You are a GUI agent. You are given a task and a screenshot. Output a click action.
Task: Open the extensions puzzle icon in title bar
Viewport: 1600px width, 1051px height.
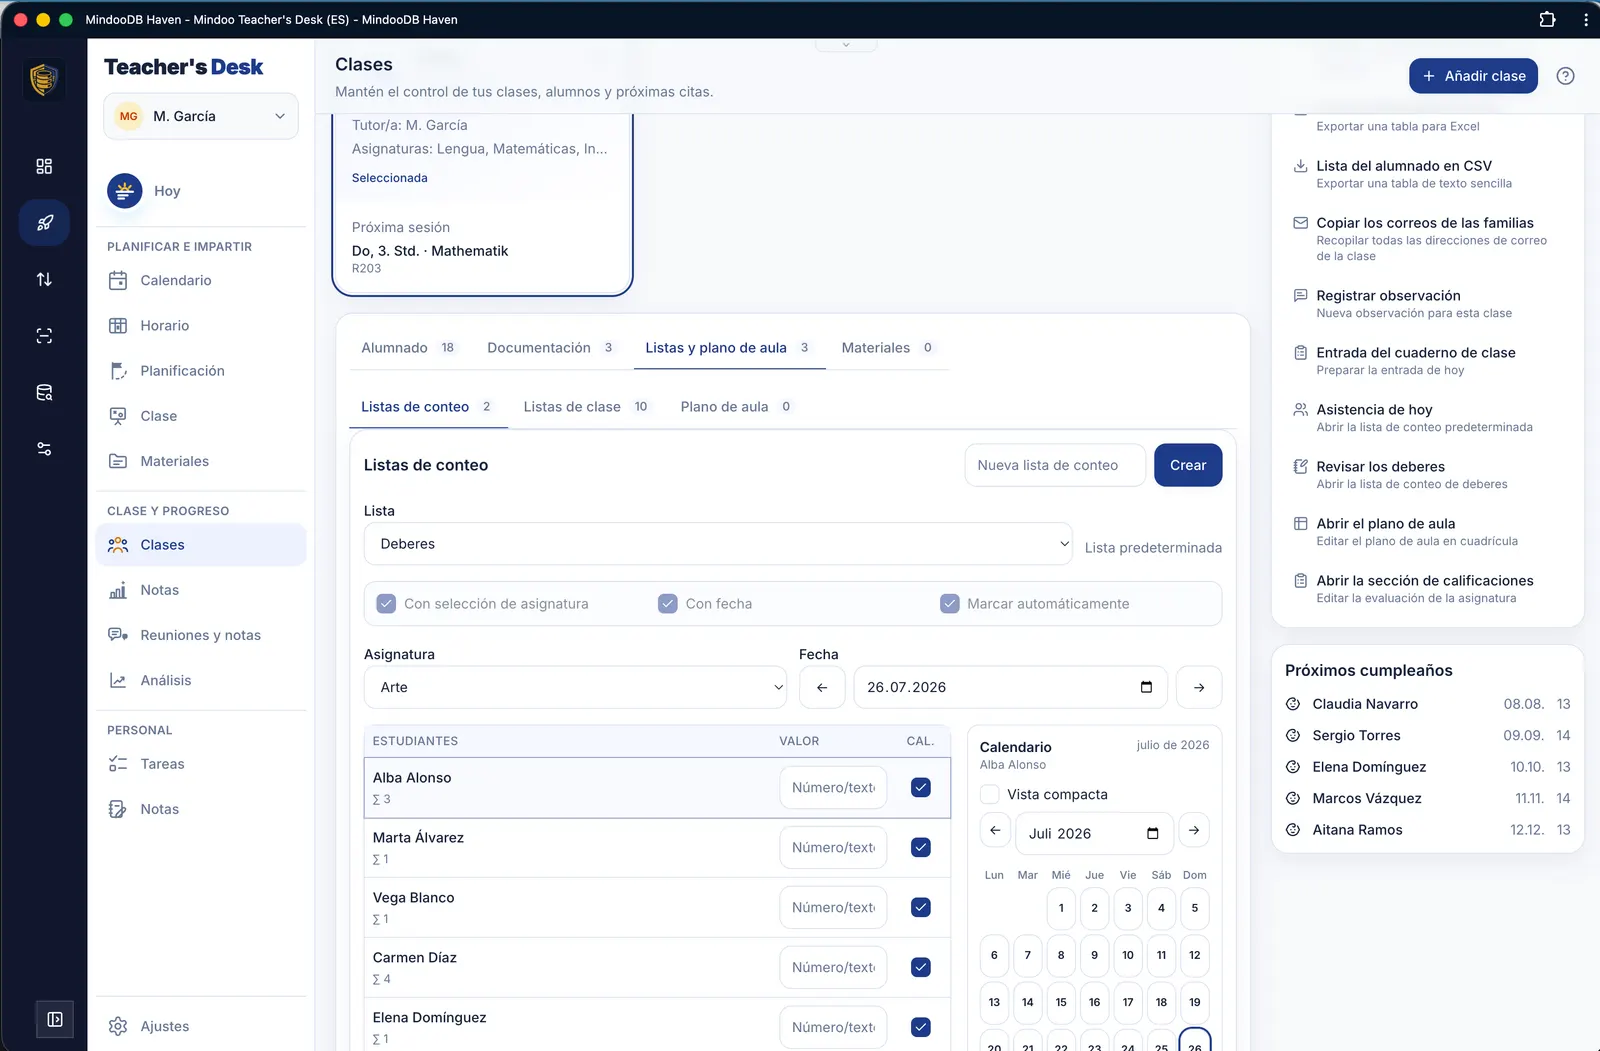1547,19
